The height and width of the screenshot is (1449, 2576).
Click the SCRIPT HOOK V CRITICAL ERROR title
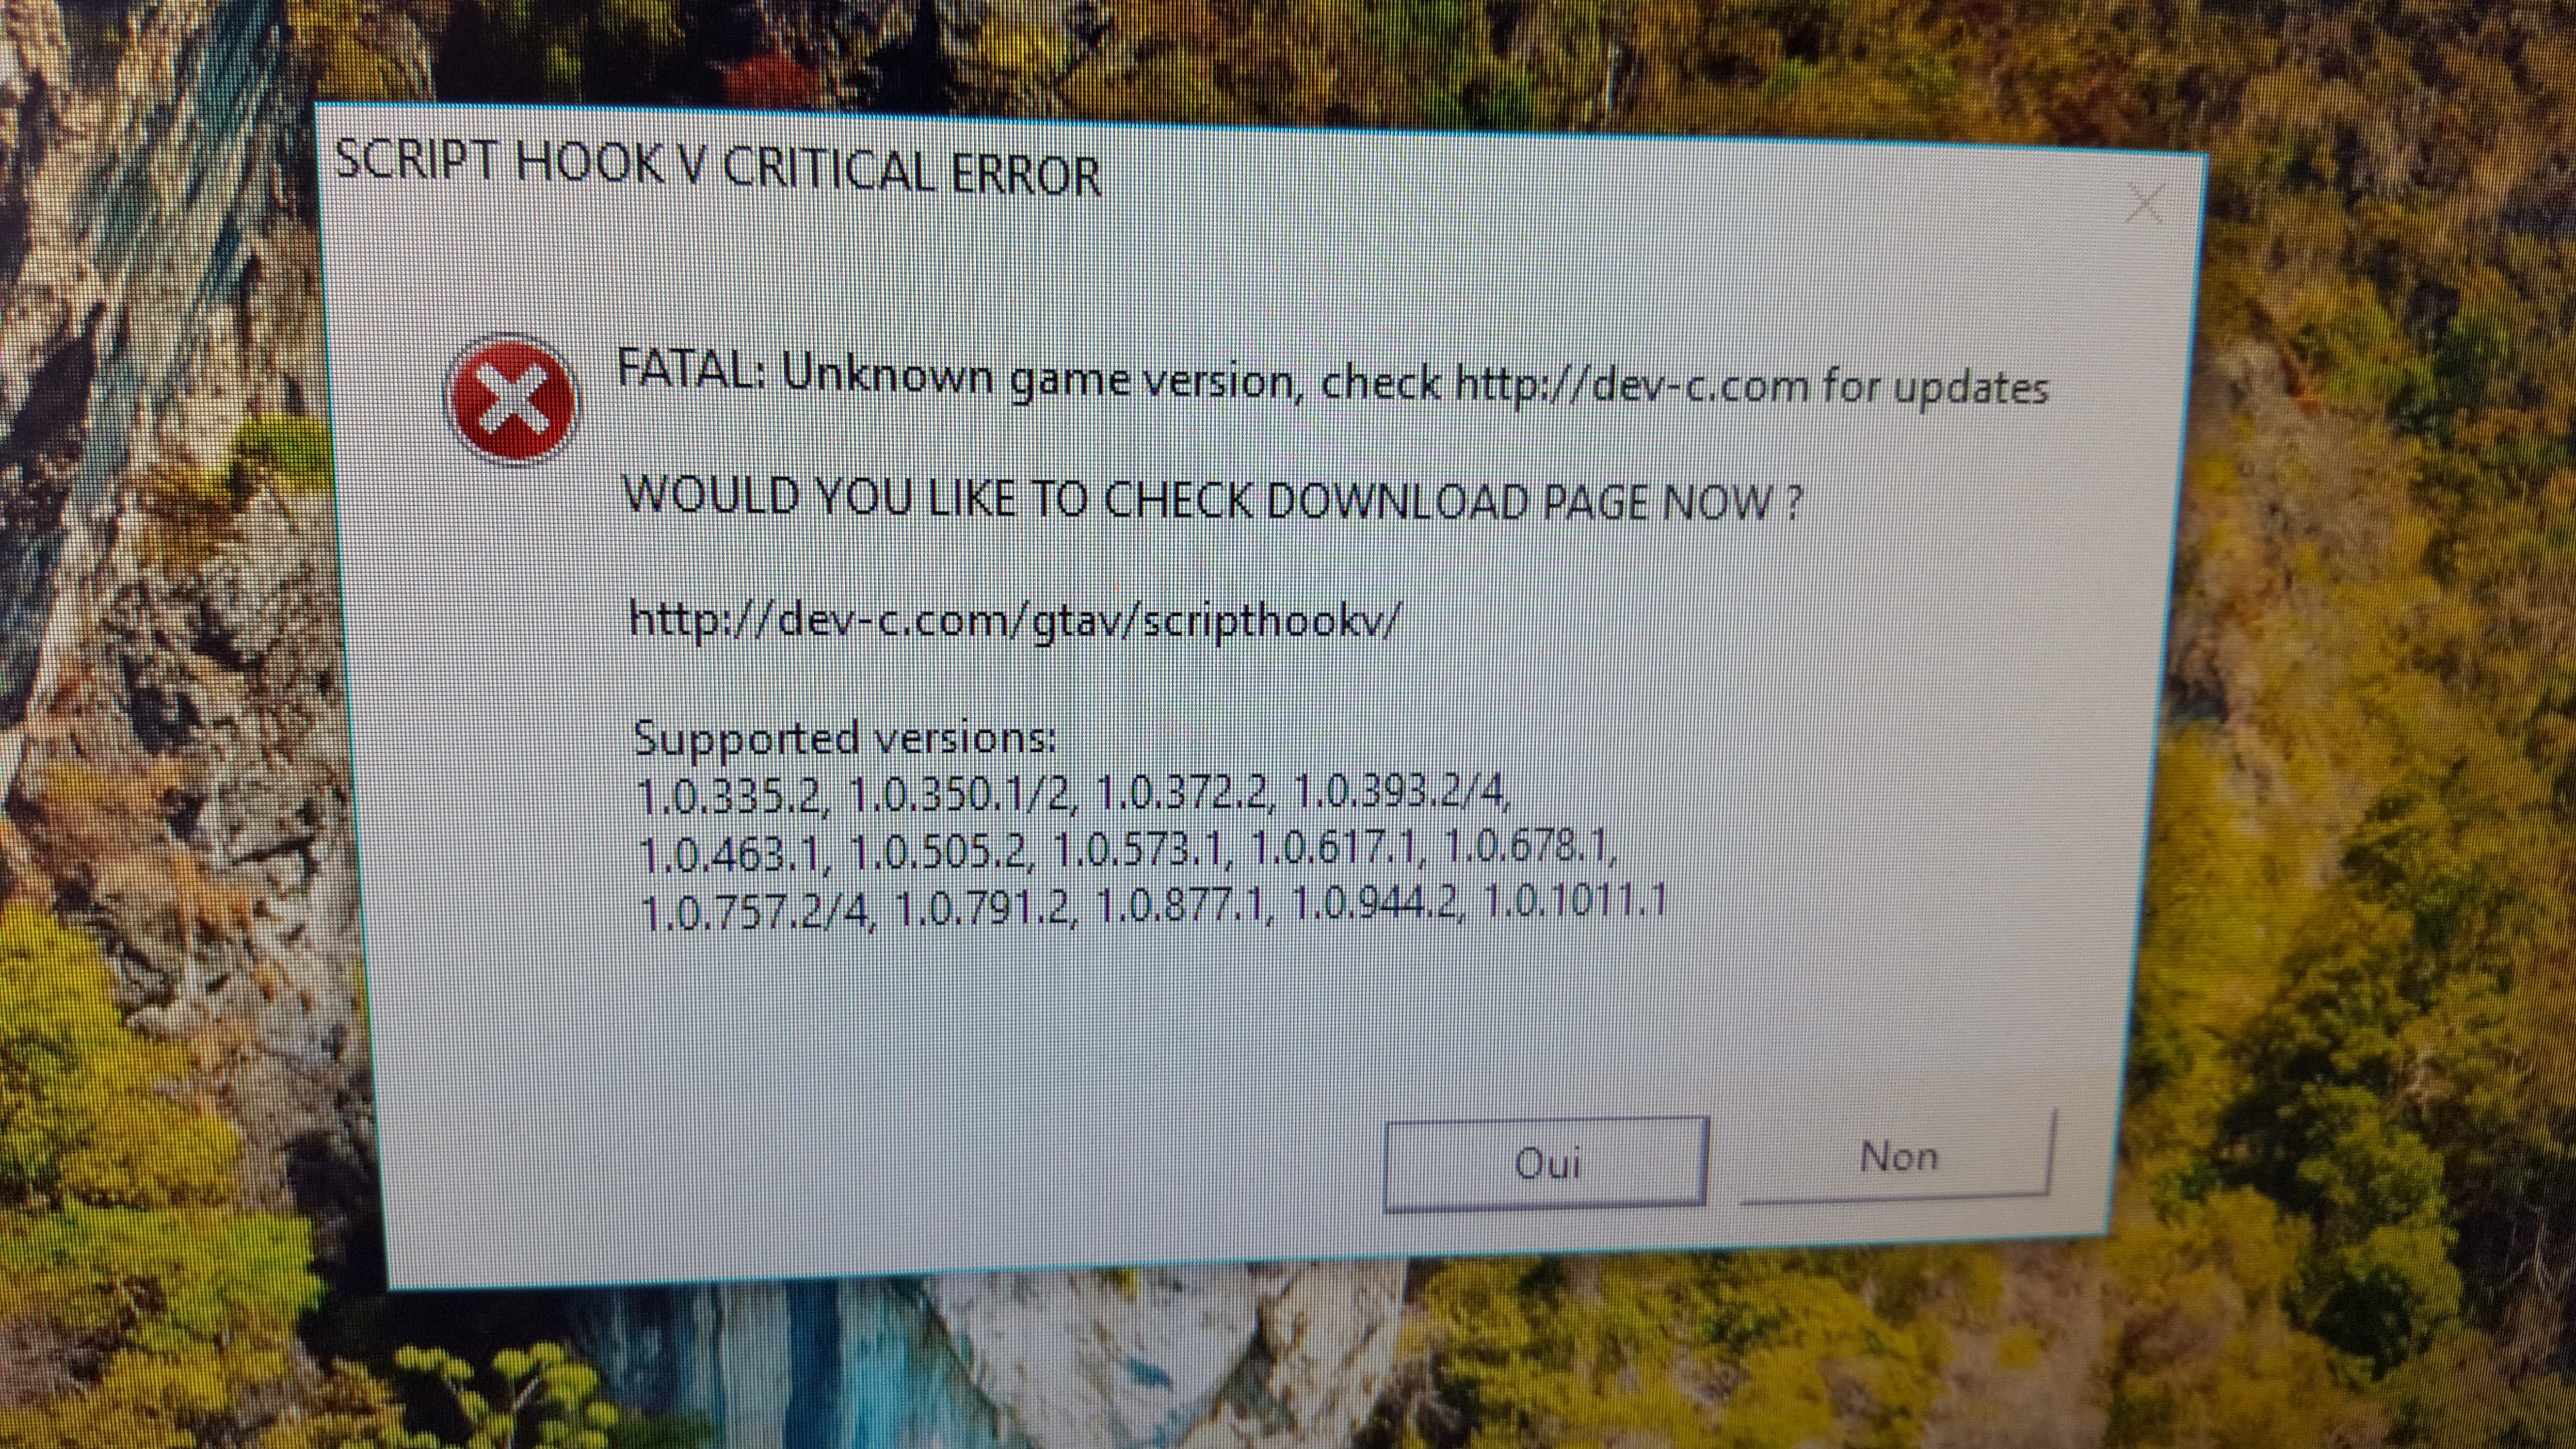pyautogui.click(x=717, y=167)
